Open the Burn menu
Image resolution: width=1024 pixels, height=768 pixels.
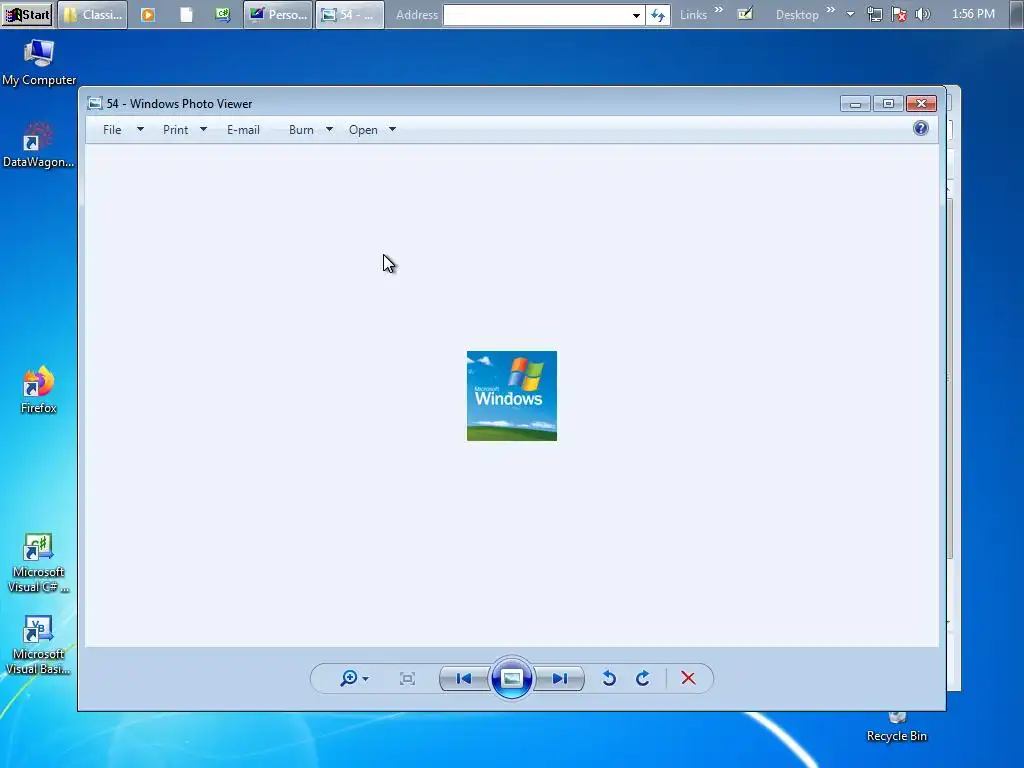pos(301,130)
